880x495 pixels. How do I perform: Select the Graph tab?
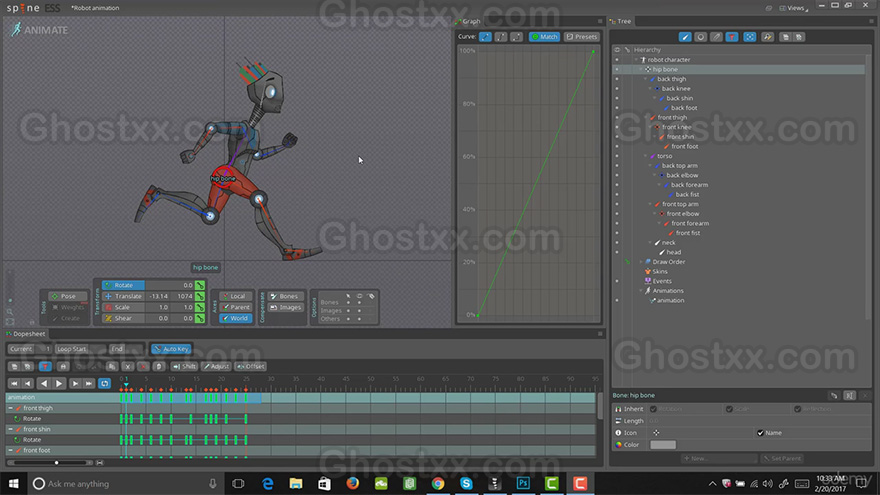[x=468, y=21]
